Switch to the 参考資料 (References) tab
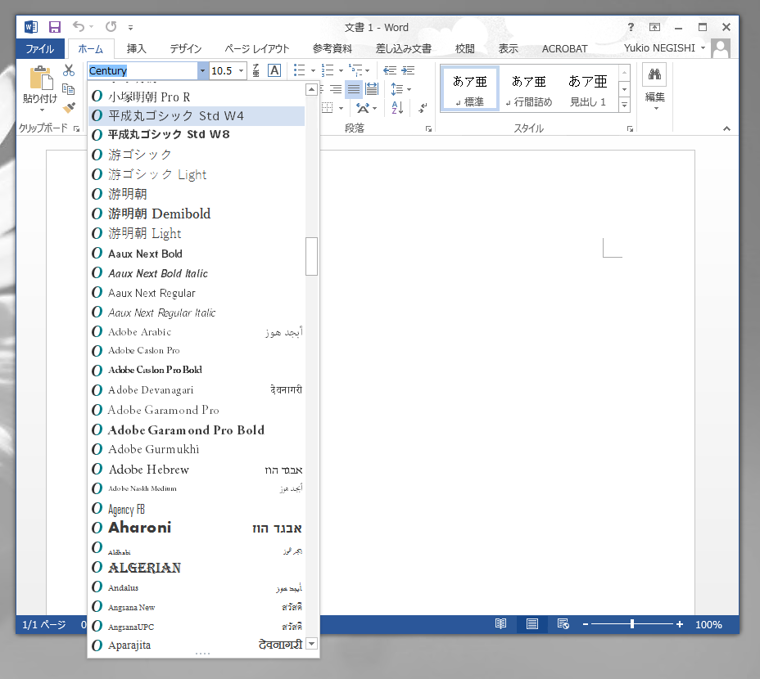Image resolution: width=760 pixels, height=679 pixels. pos(332,48)
